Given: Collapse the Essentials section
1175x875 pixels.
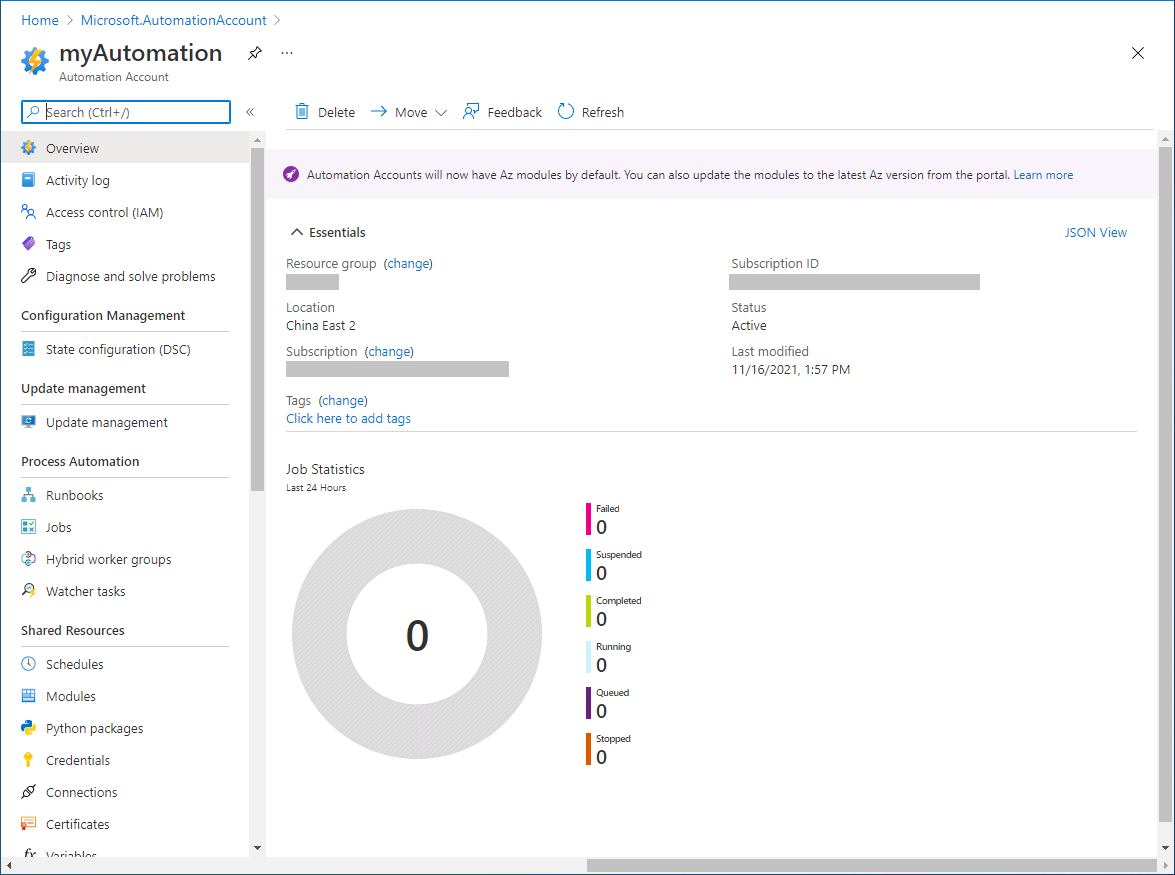Looking at the screenshot, I should [296, 232].
